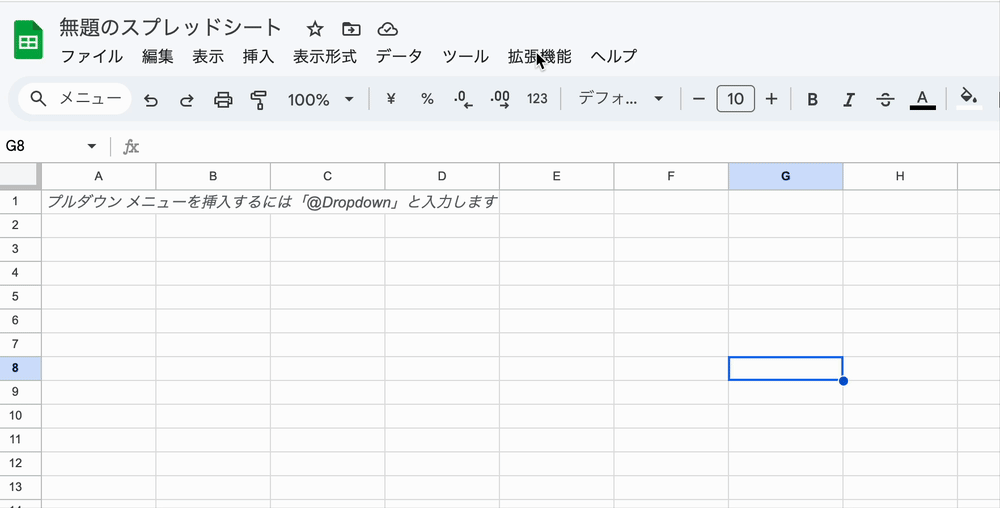Open the 表示形式 menu
Viewport: 1000px width, 508px height.
coord(325,56)
